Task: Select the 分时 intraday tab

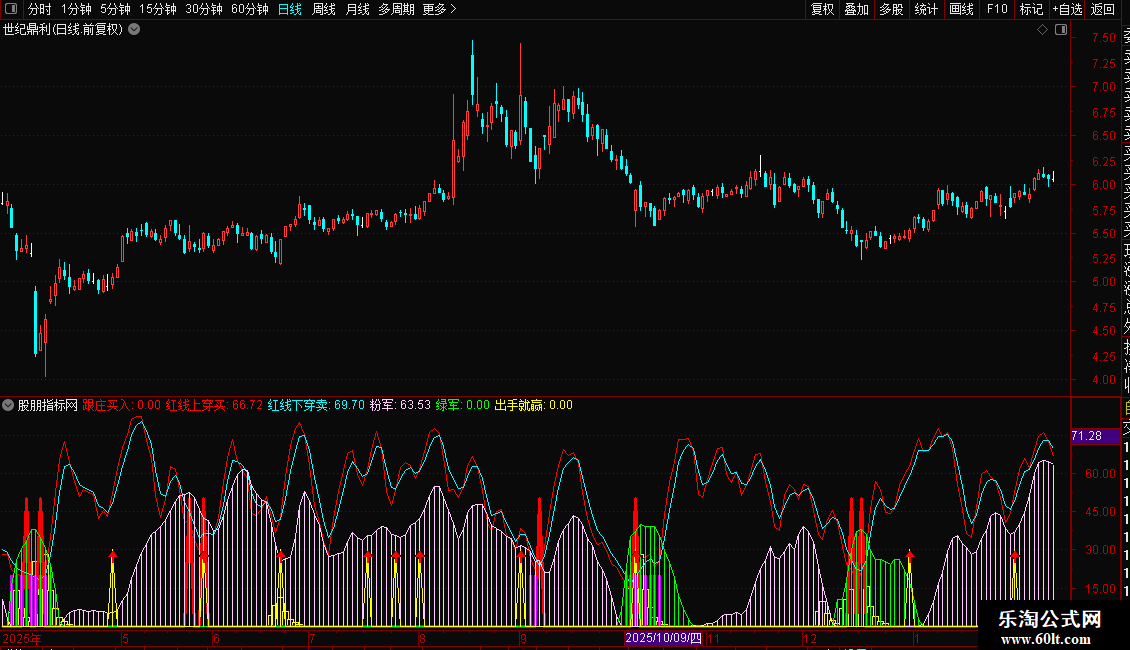Action: (39, 9)
